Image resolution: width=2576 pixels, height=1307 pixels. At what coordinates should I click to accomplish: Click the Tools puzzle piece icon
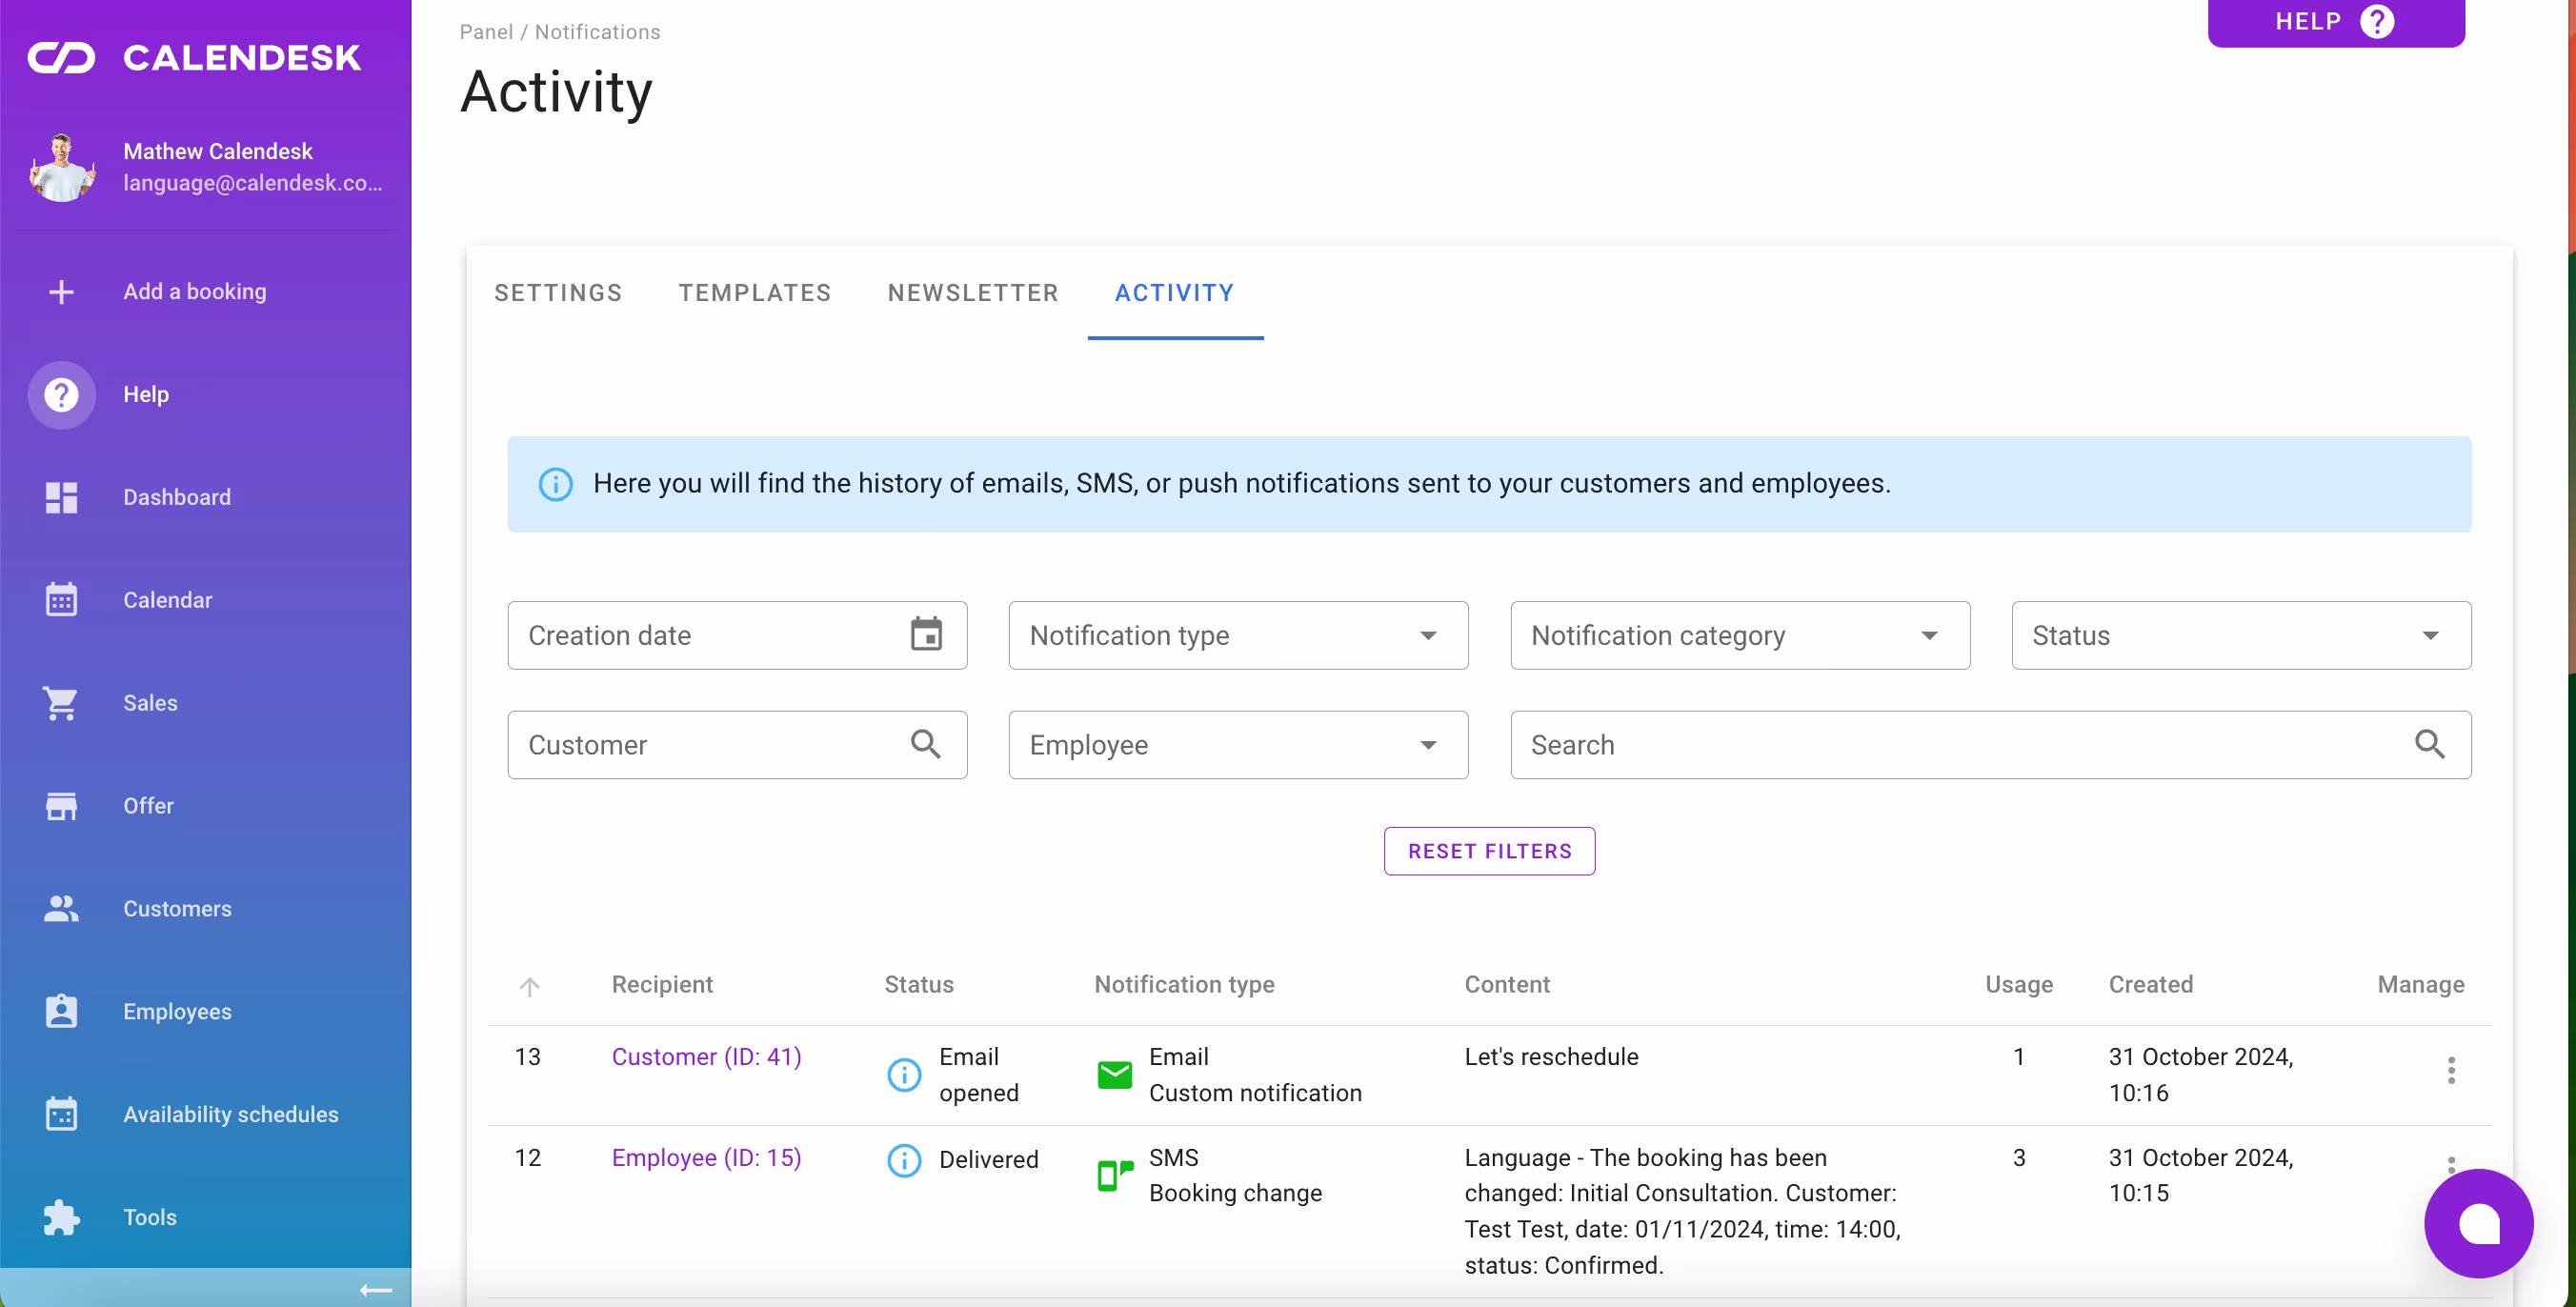point(61,1217)
